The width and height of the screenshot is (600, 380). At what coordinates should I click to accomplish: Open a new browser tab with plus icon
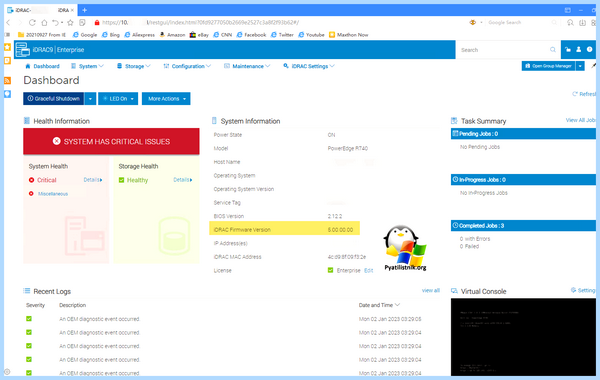pyautogui.click(x=85, y=10)
